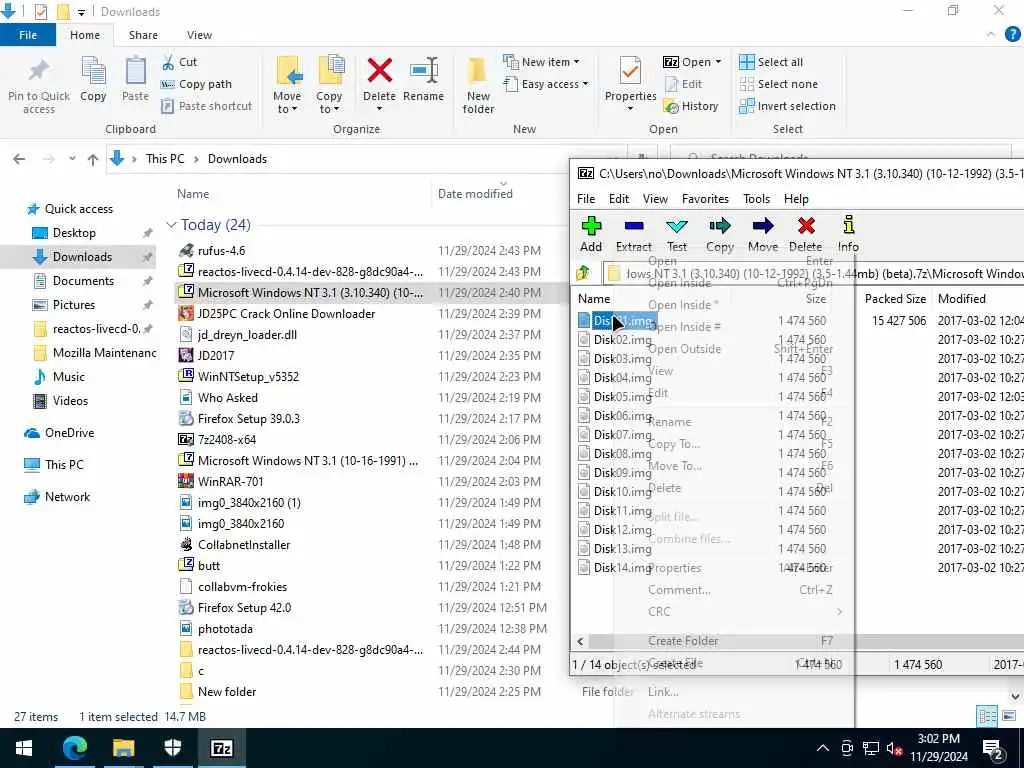Image resolution: width=1024 pixels, height=768 pixels.
Task: Click the 7-Zip Test toolbar icon
Action: [677, 226]
